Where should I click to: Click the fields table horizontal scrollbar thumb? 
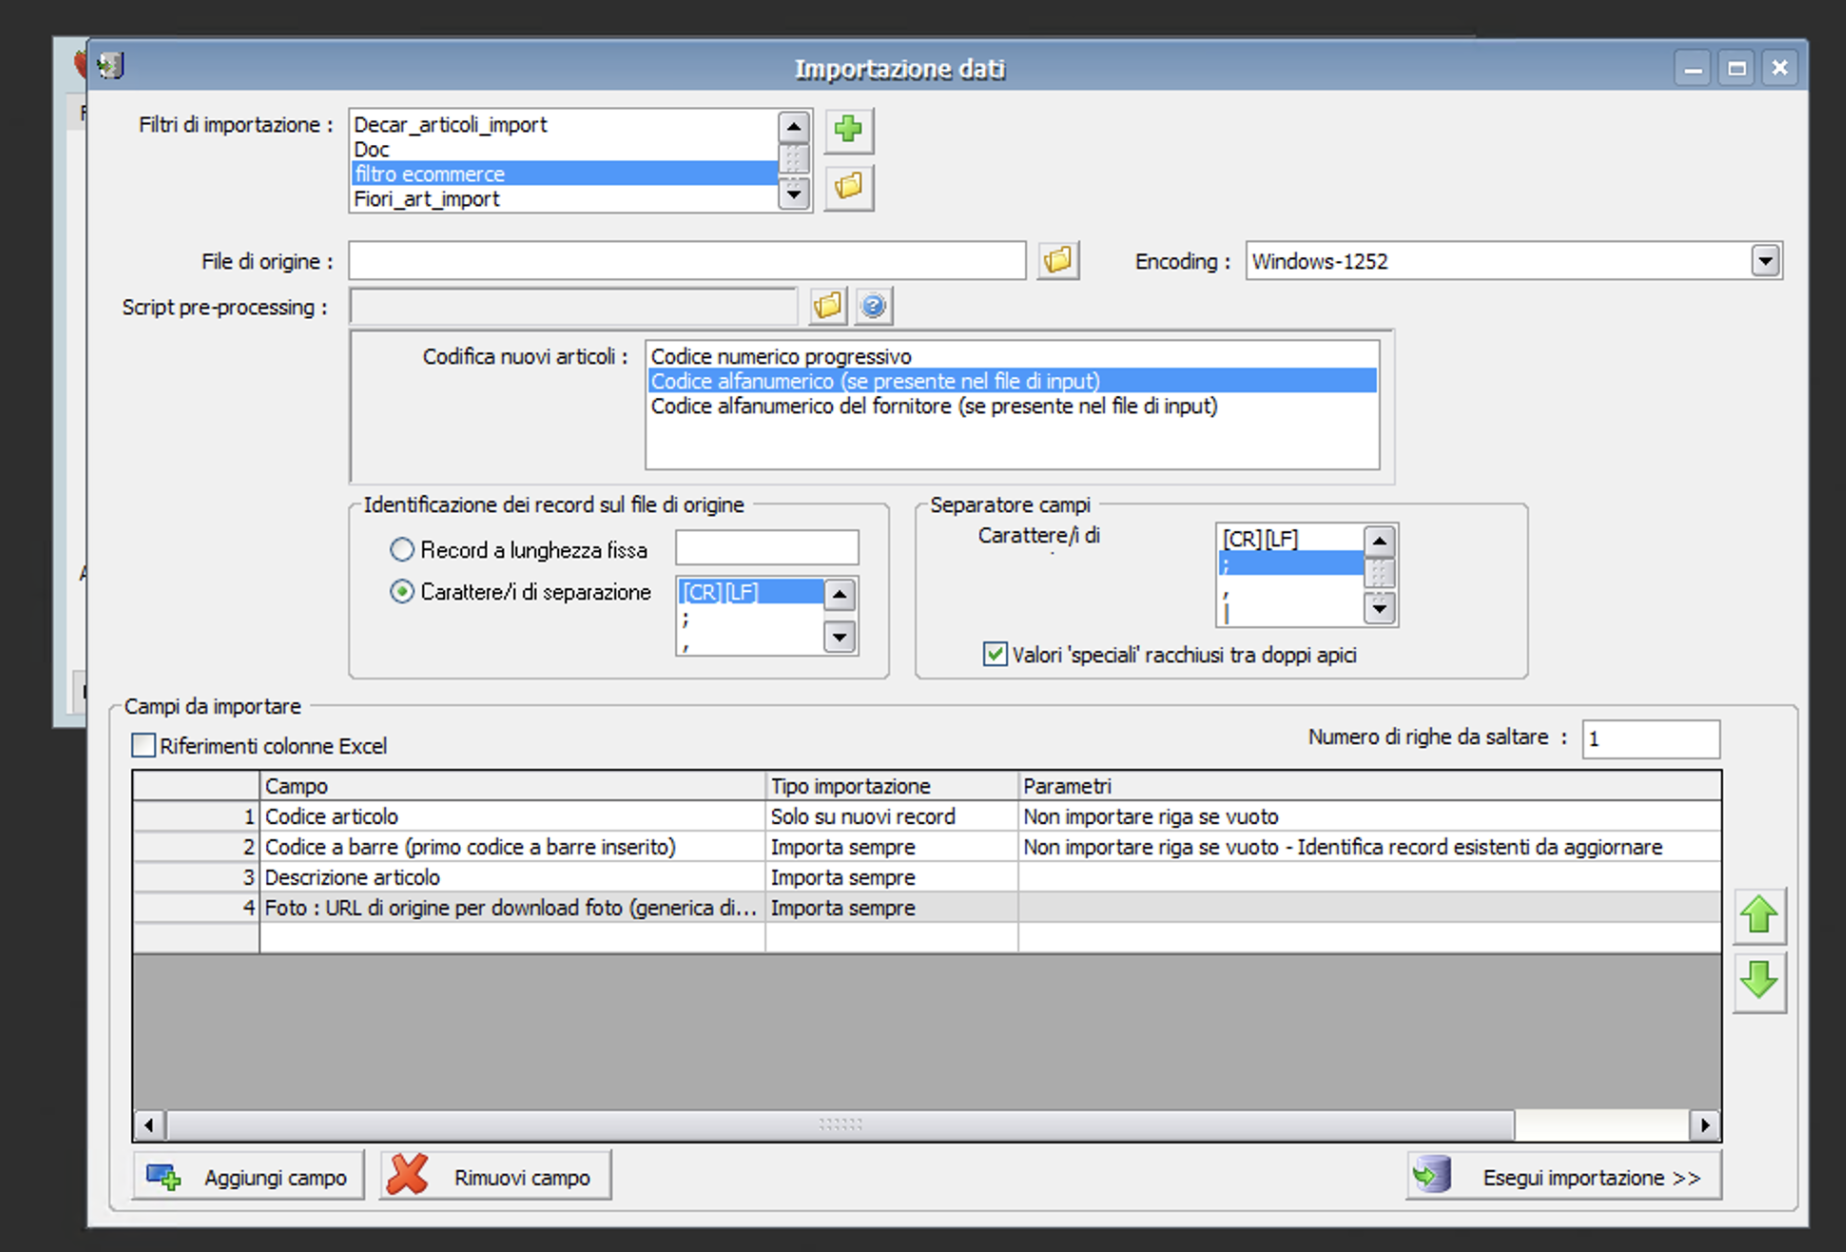tap(840, 1125)
